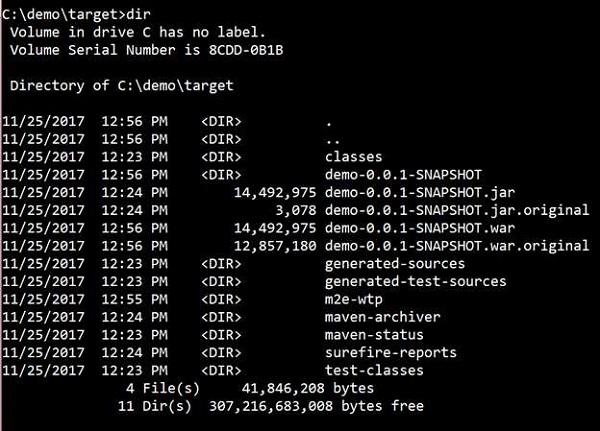Click the Directory of C:\demo\target line
The height and width of the screenshot is (431, 600).
coord(122,86)
